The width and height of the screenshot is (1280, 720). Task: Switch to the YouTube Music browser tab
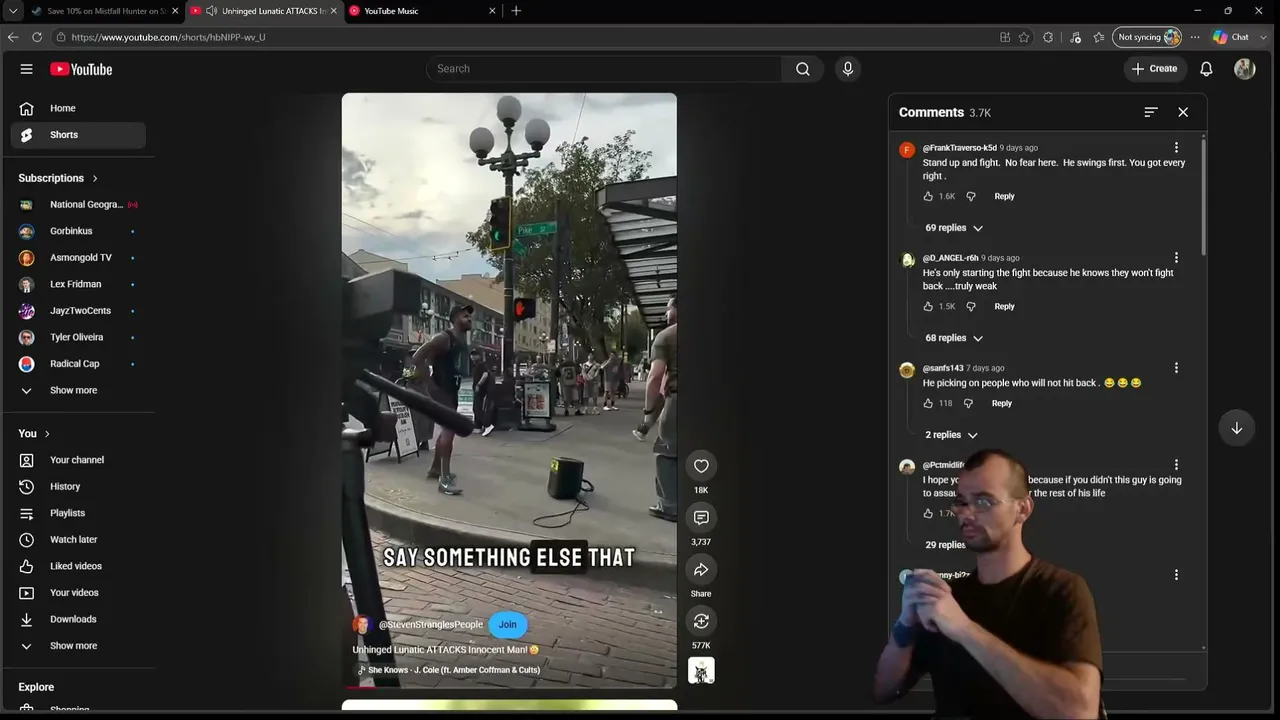tap(421, 11)
